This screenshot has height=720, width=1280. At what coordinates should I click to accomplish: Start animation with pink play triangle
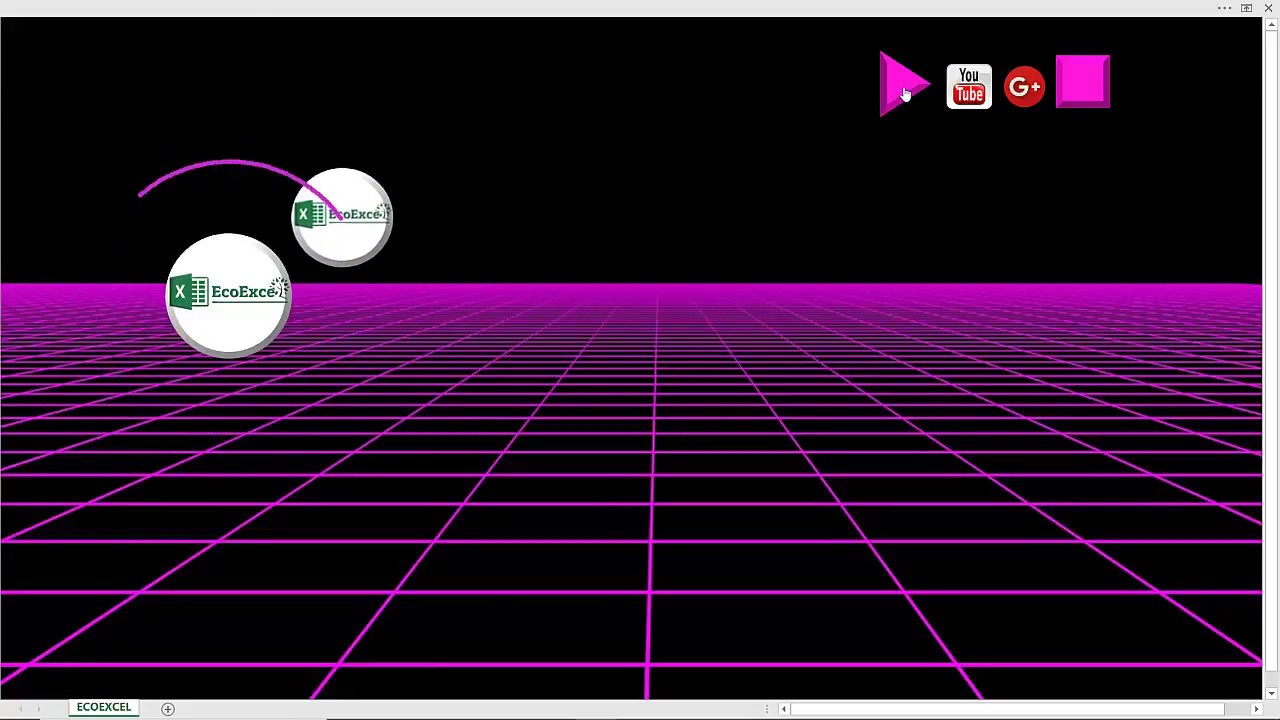[902, 84]
